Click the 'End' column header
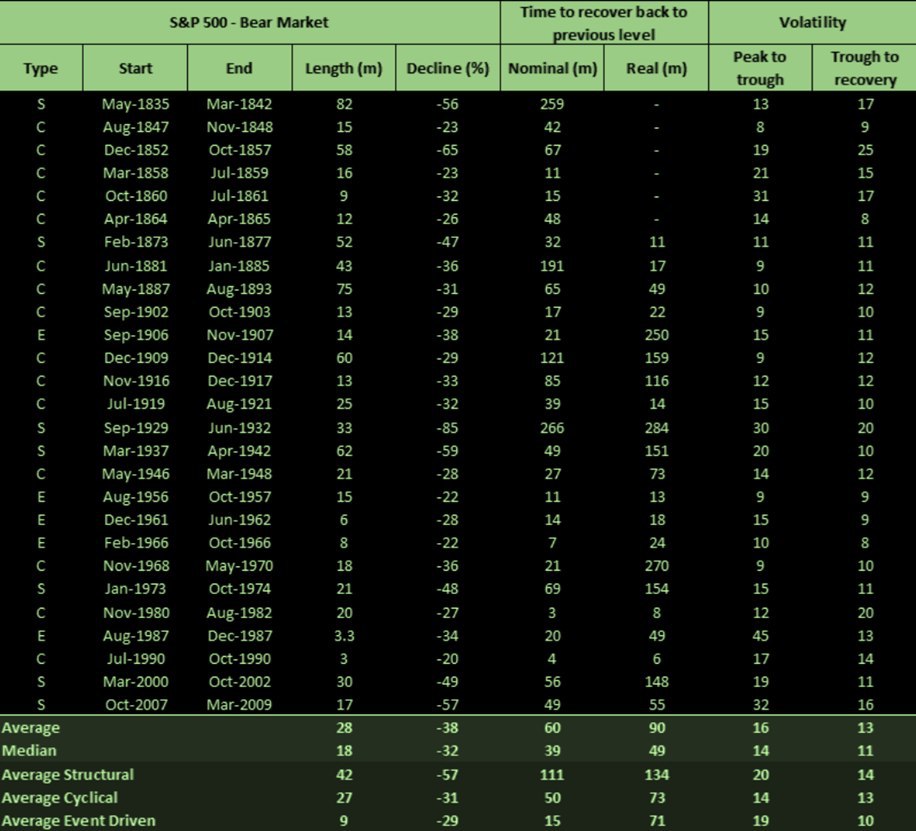 (x=239, y=68)
